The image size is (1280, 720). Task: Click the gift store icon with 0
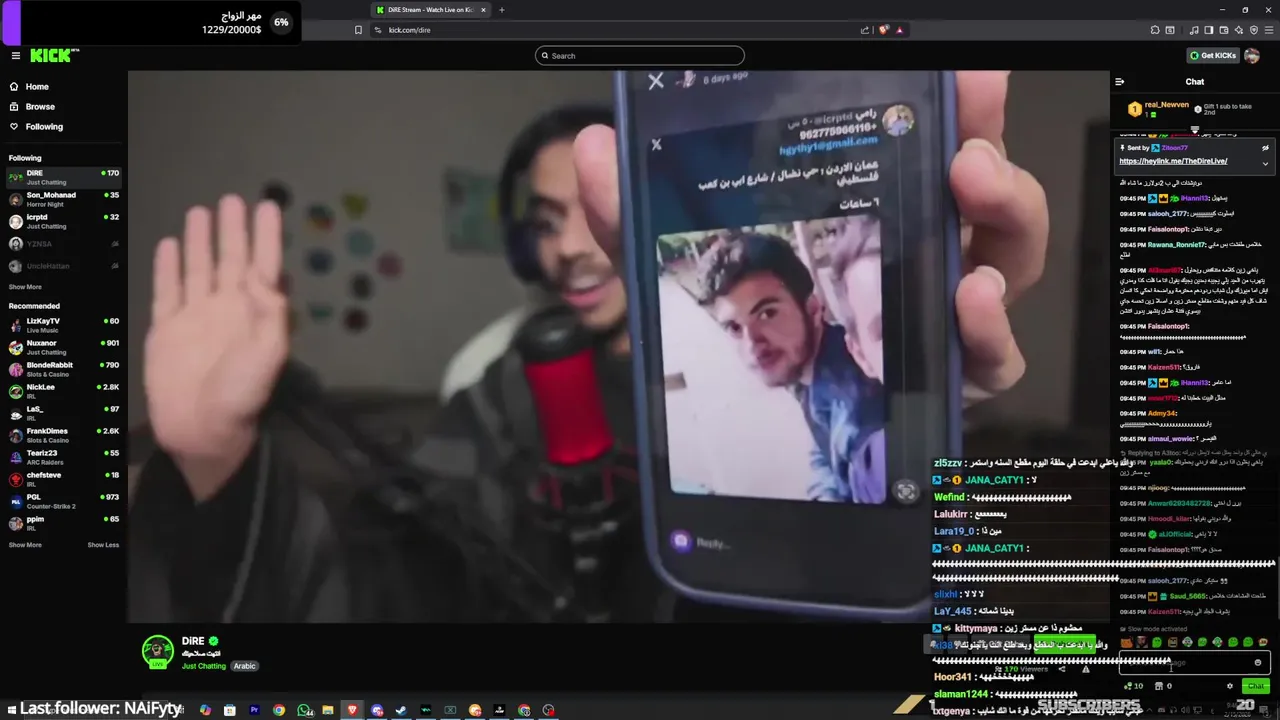pos(1161,686)
